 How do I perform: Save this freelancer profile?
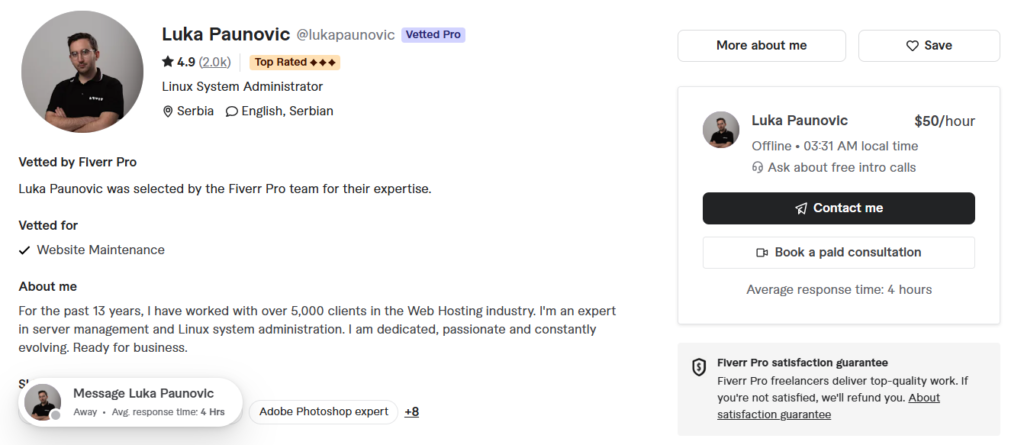929,46
